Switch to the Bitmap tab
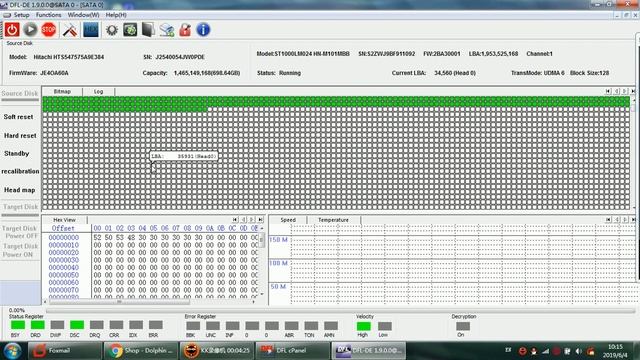 pos(62,91)
